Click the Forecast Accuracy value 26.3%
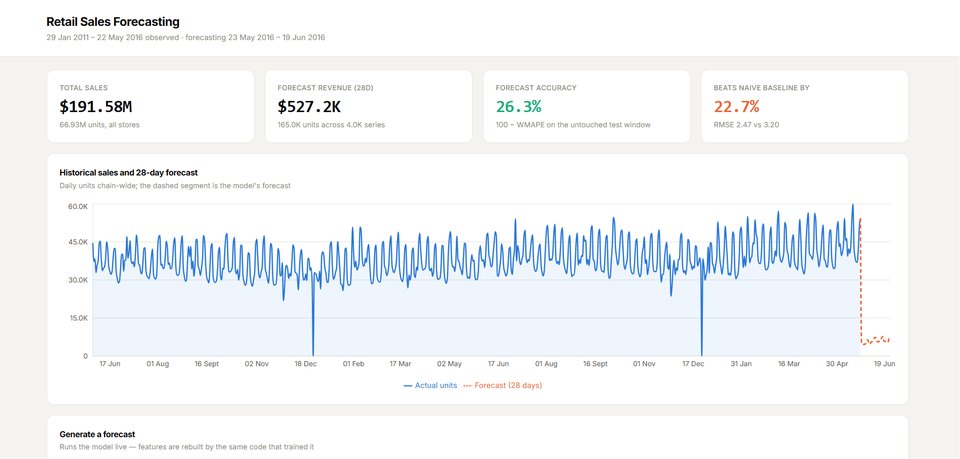Viewport: 960px width, 459px height. [x=518, y=106]
